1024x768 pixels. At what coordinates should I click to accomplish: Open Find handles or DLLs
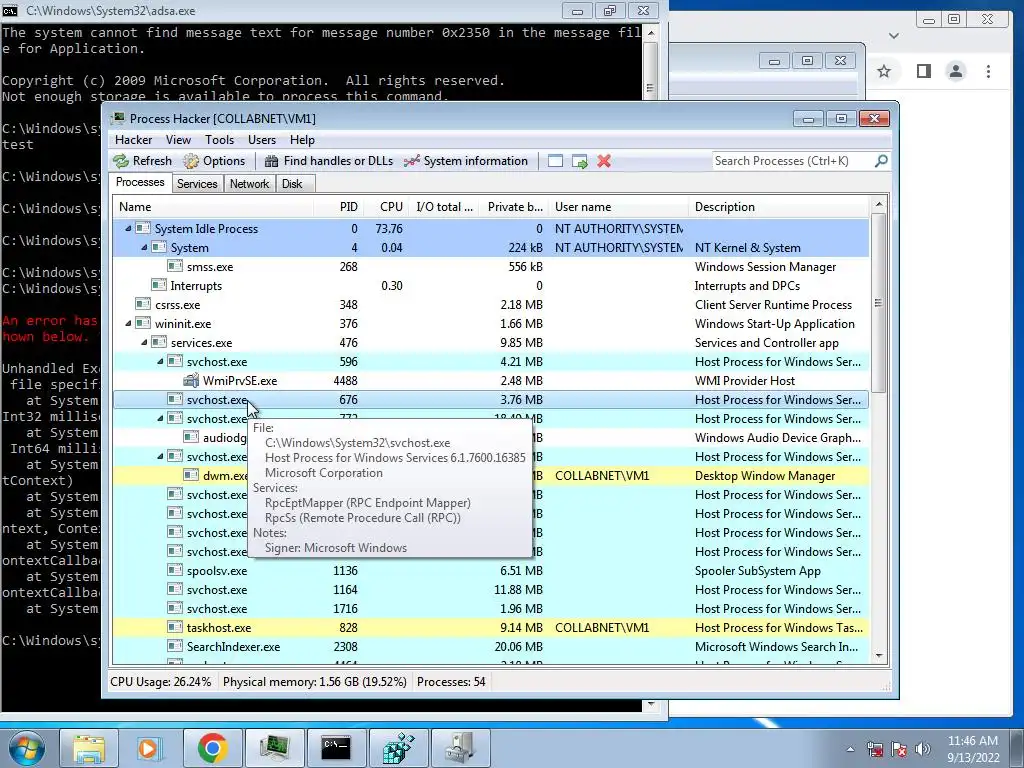click(329, 161)
